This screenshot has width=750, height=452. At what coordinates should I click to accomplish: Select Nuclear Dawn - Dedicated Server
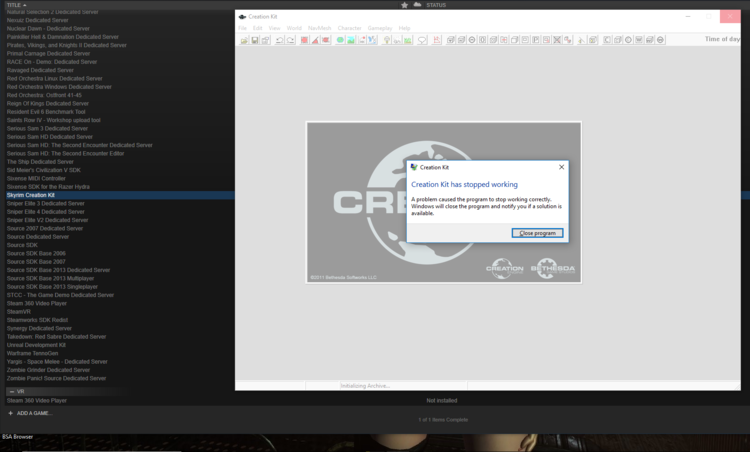[48, 29]
